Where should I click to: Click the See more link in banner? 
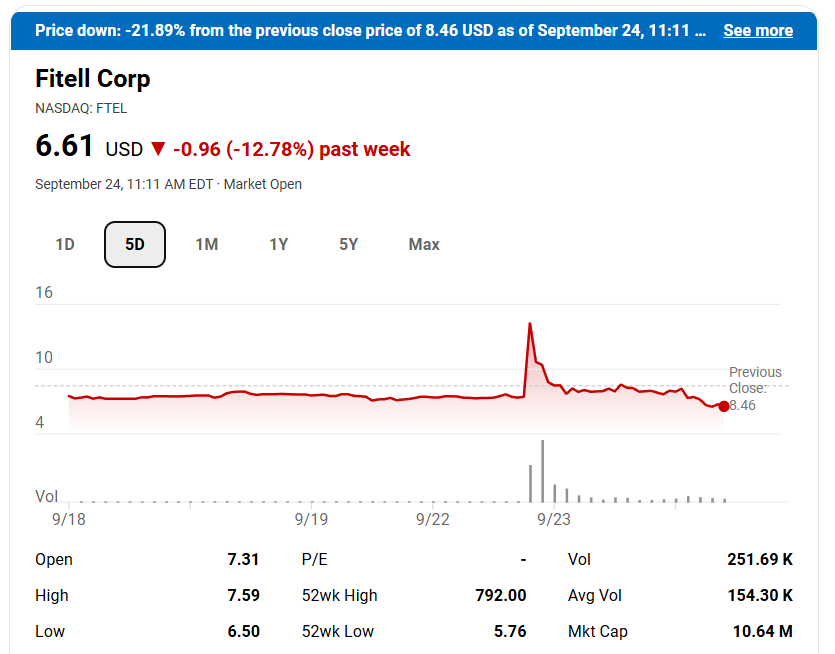[757, 30]
